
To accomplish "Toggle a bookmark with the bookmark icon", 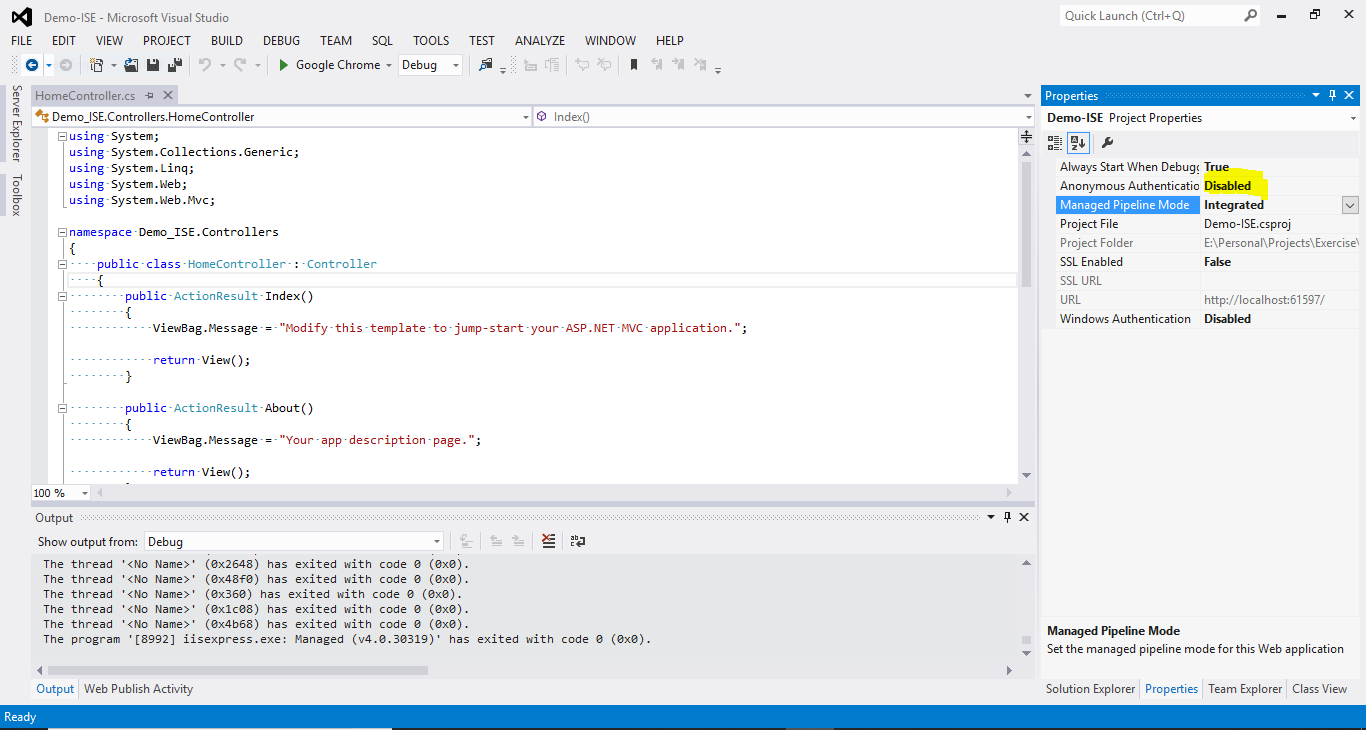I will pyautogui.click(x=634, y=65).
